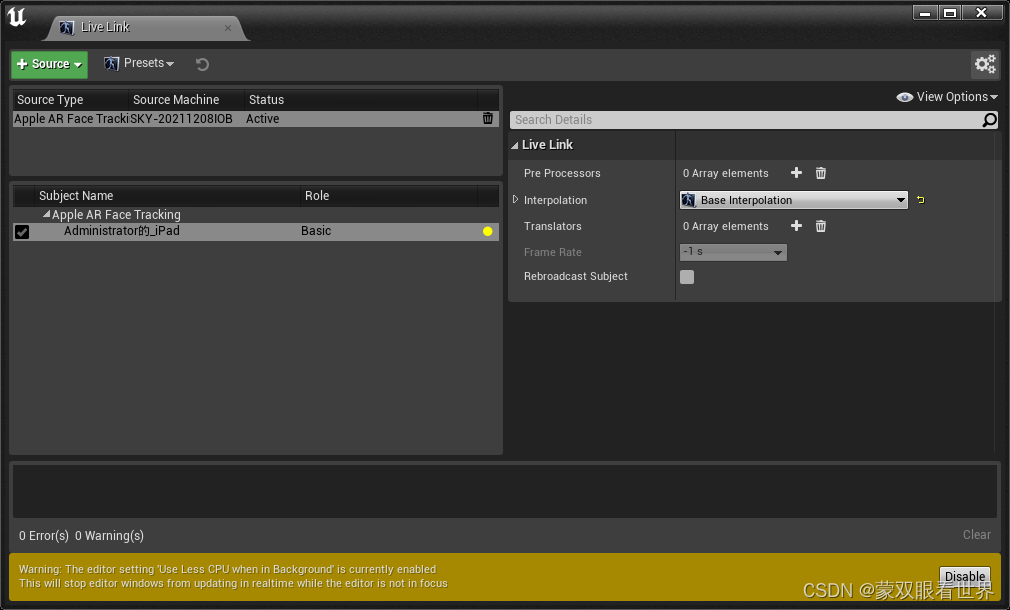Click the Role column header

click(317, 196)
